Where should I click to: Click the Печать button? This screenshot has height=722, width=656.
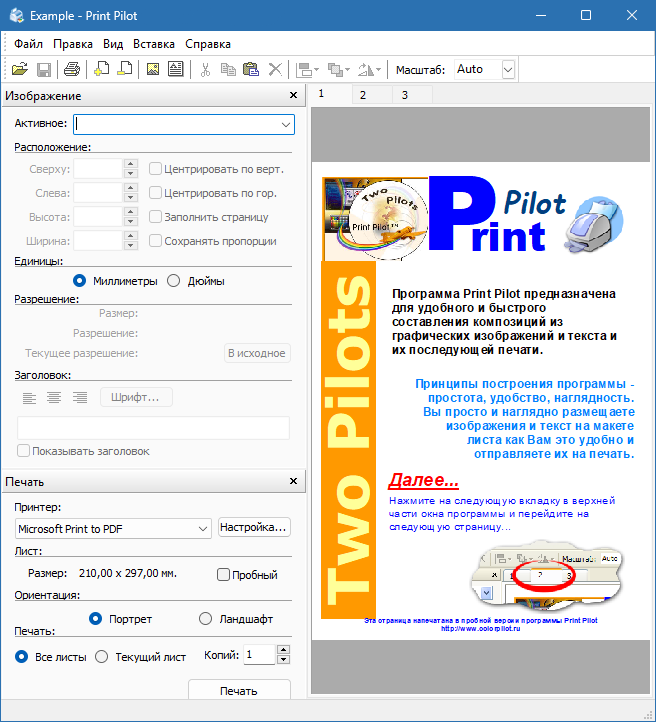(x=239, y=690)
